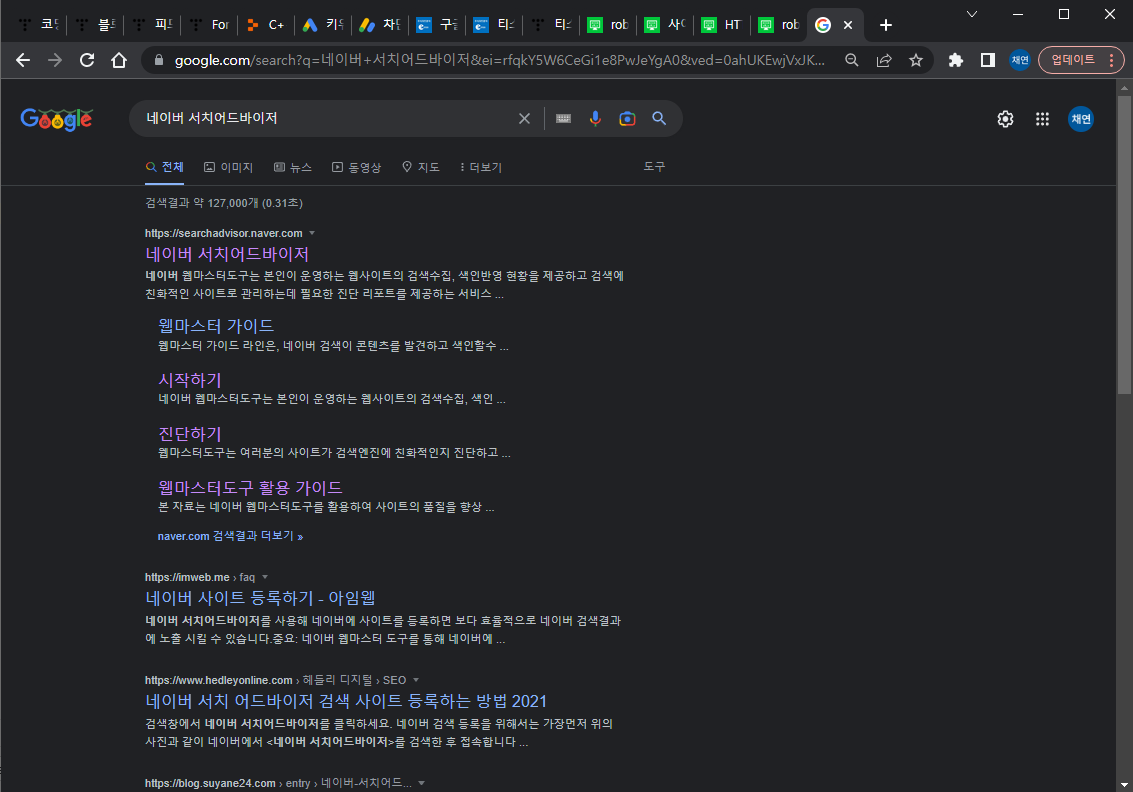Switch to the 이미지 tab
The height and width of the screenshot is (792, 1133).
click(228, 167)
